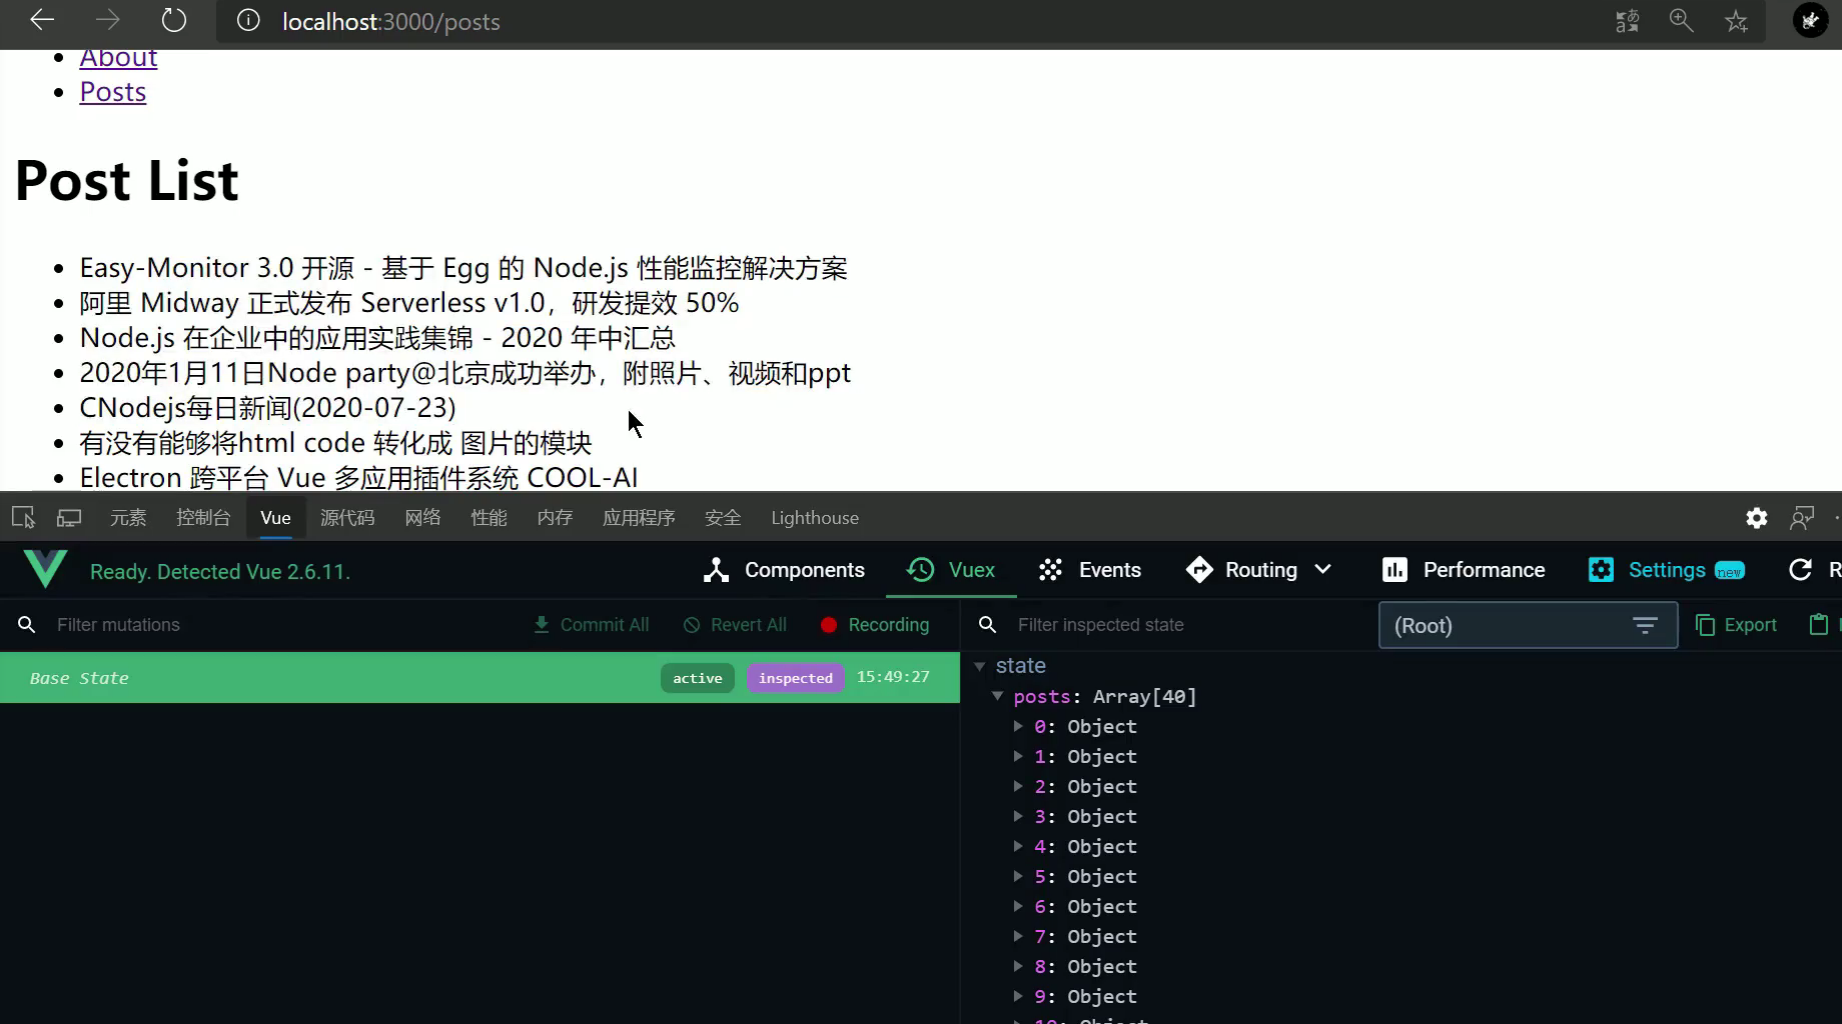Click the Vue devtools refresh icon
The height and width of the screenshot is (1024, 1842).
[1800, 570]
